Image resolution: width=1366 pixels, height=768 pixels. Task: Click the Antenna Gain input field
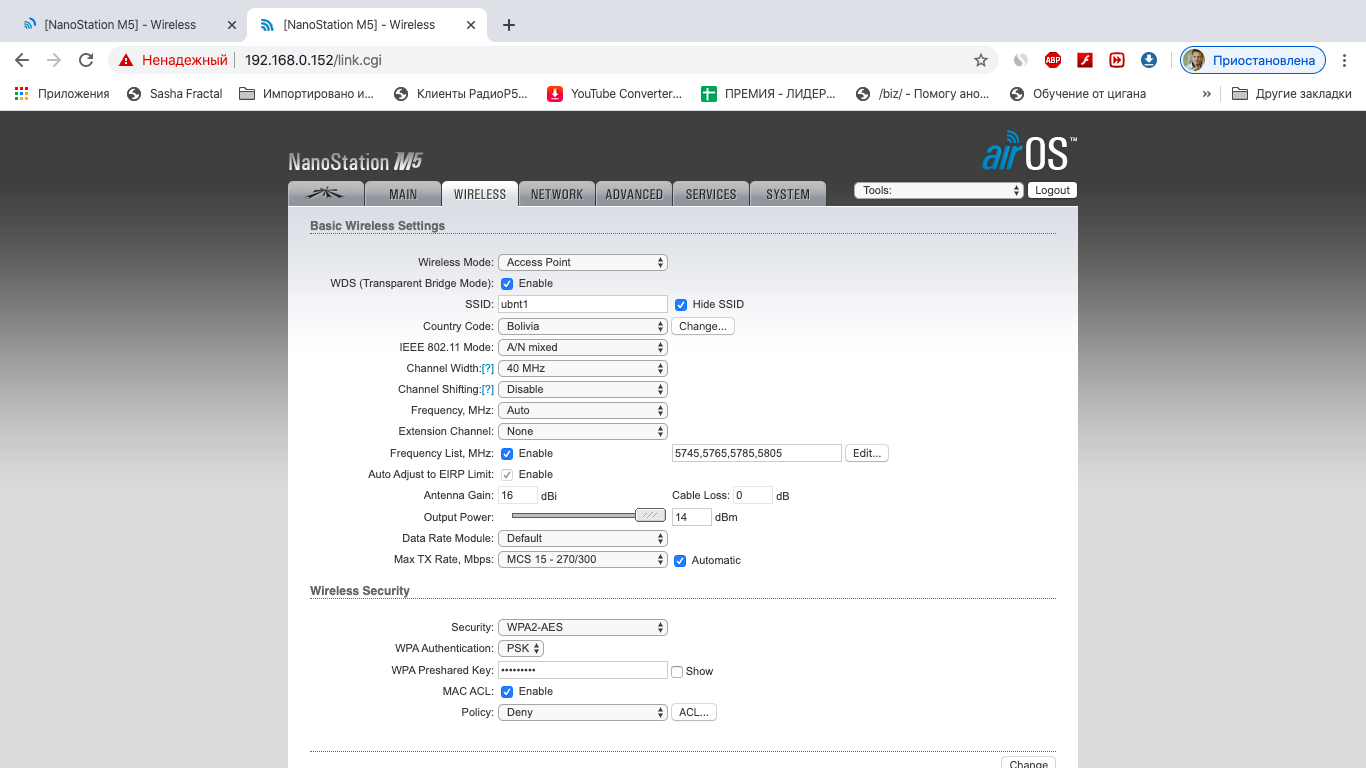(518, 496)
